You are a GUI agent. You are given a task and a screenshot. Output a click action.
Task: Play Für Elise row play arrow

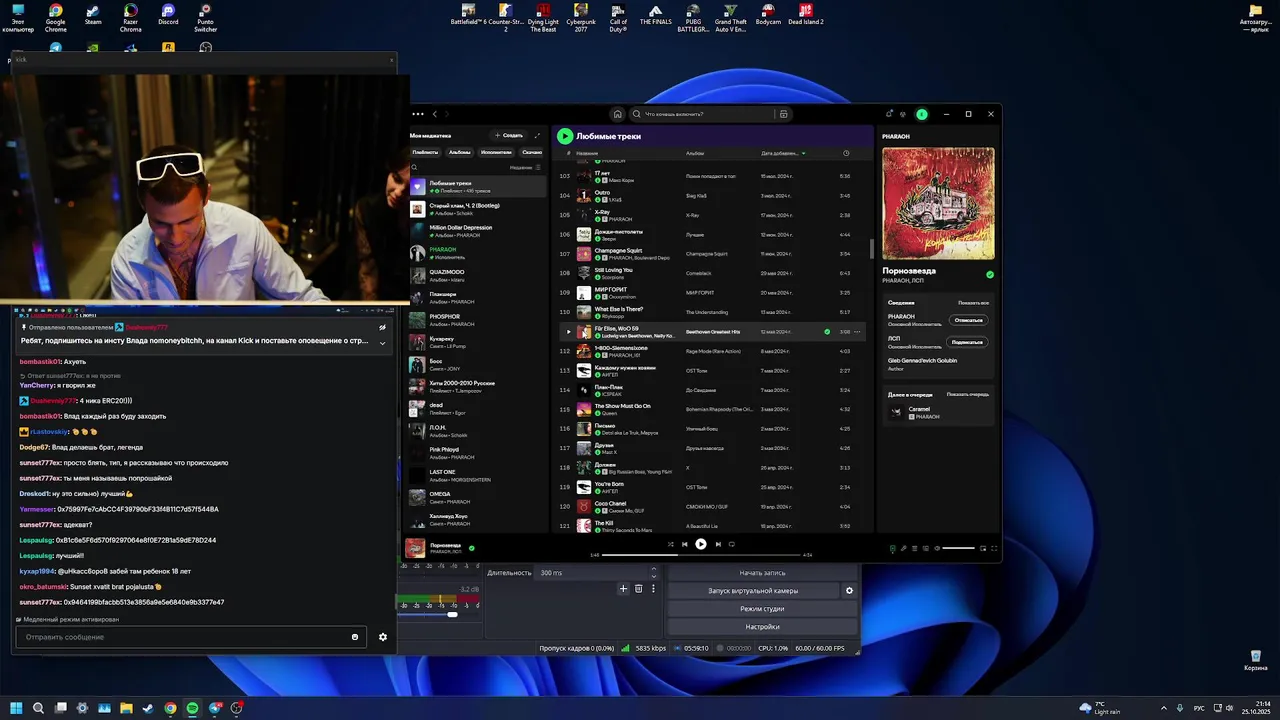[568, 332]
